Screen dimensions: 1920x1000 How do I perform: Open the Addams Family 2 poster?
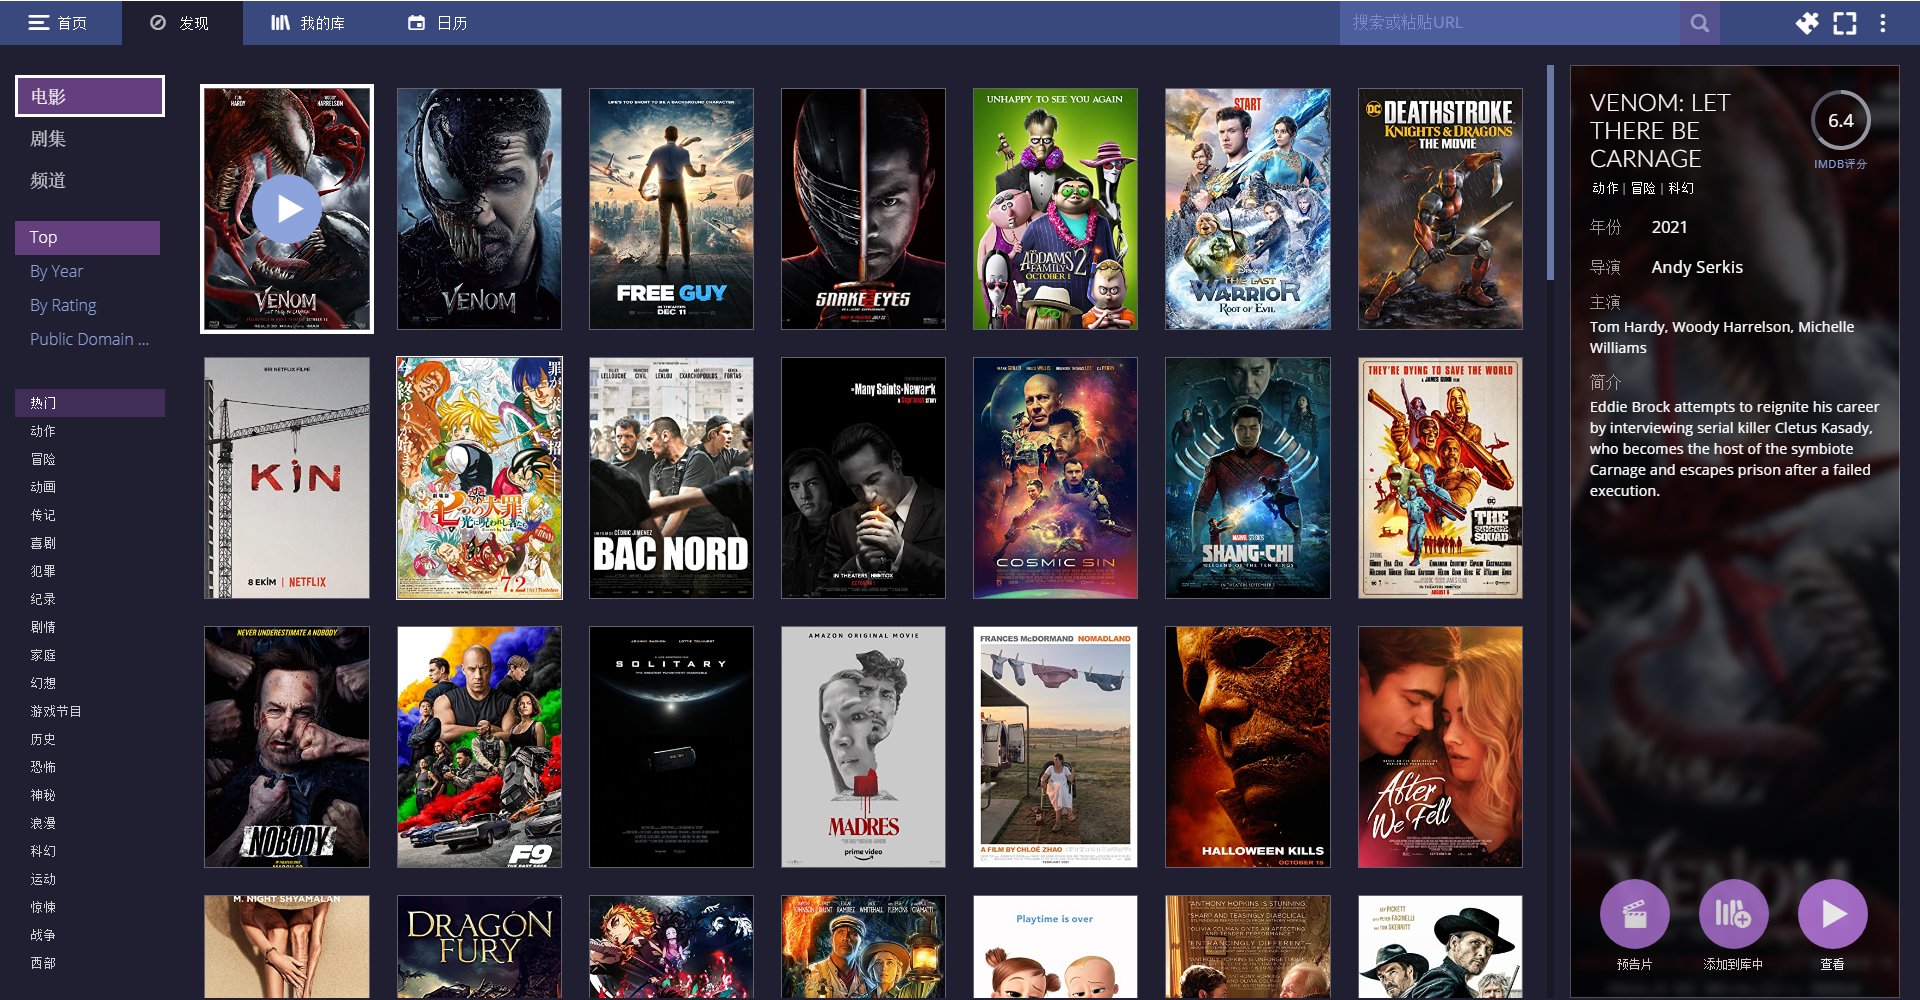pos(1055,209)
